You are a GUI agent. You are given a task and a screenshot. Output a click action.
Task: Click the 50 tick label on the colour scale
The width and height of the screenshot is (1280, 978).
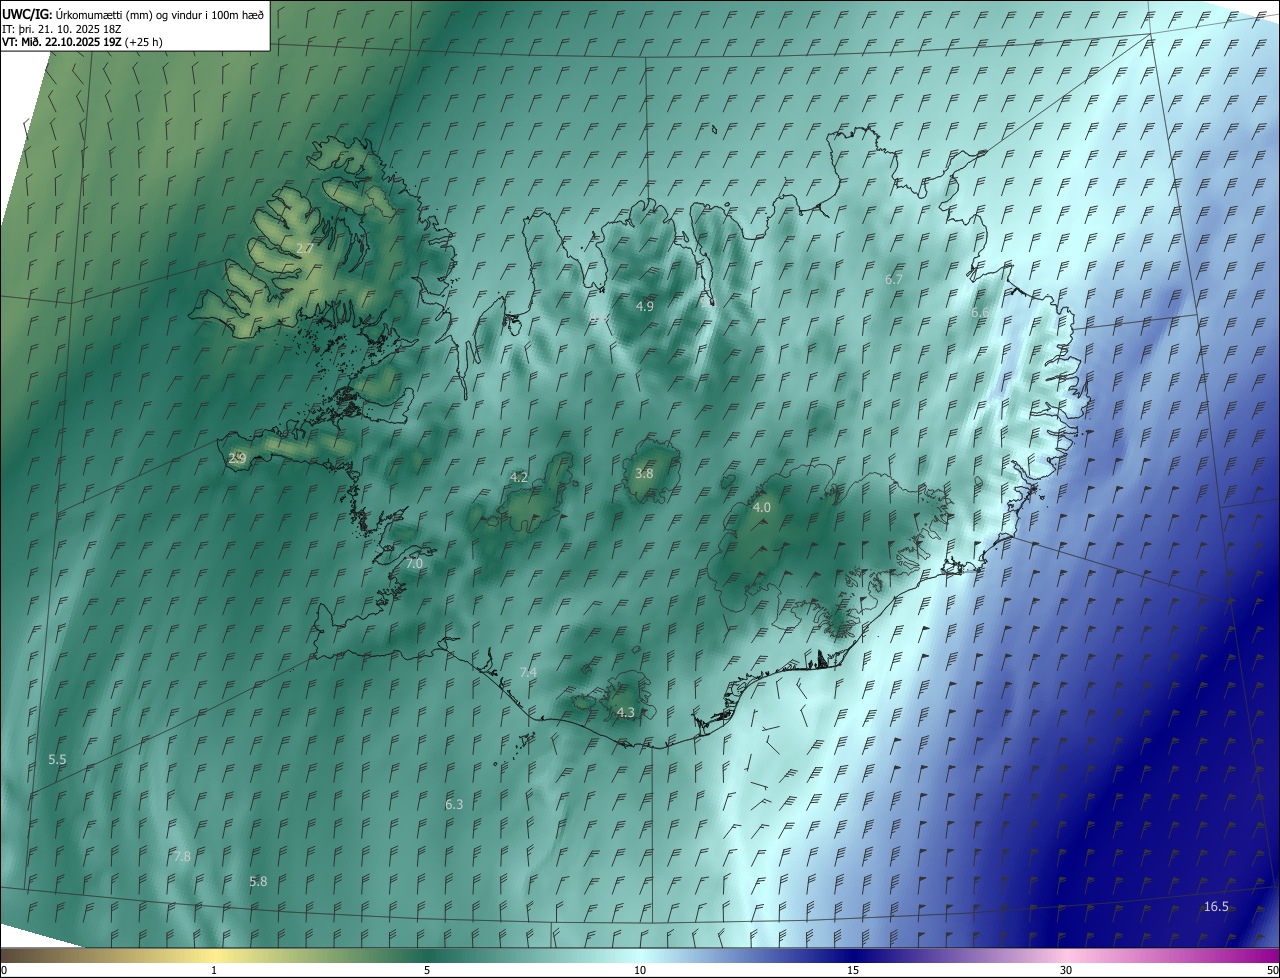(1272, 970)
